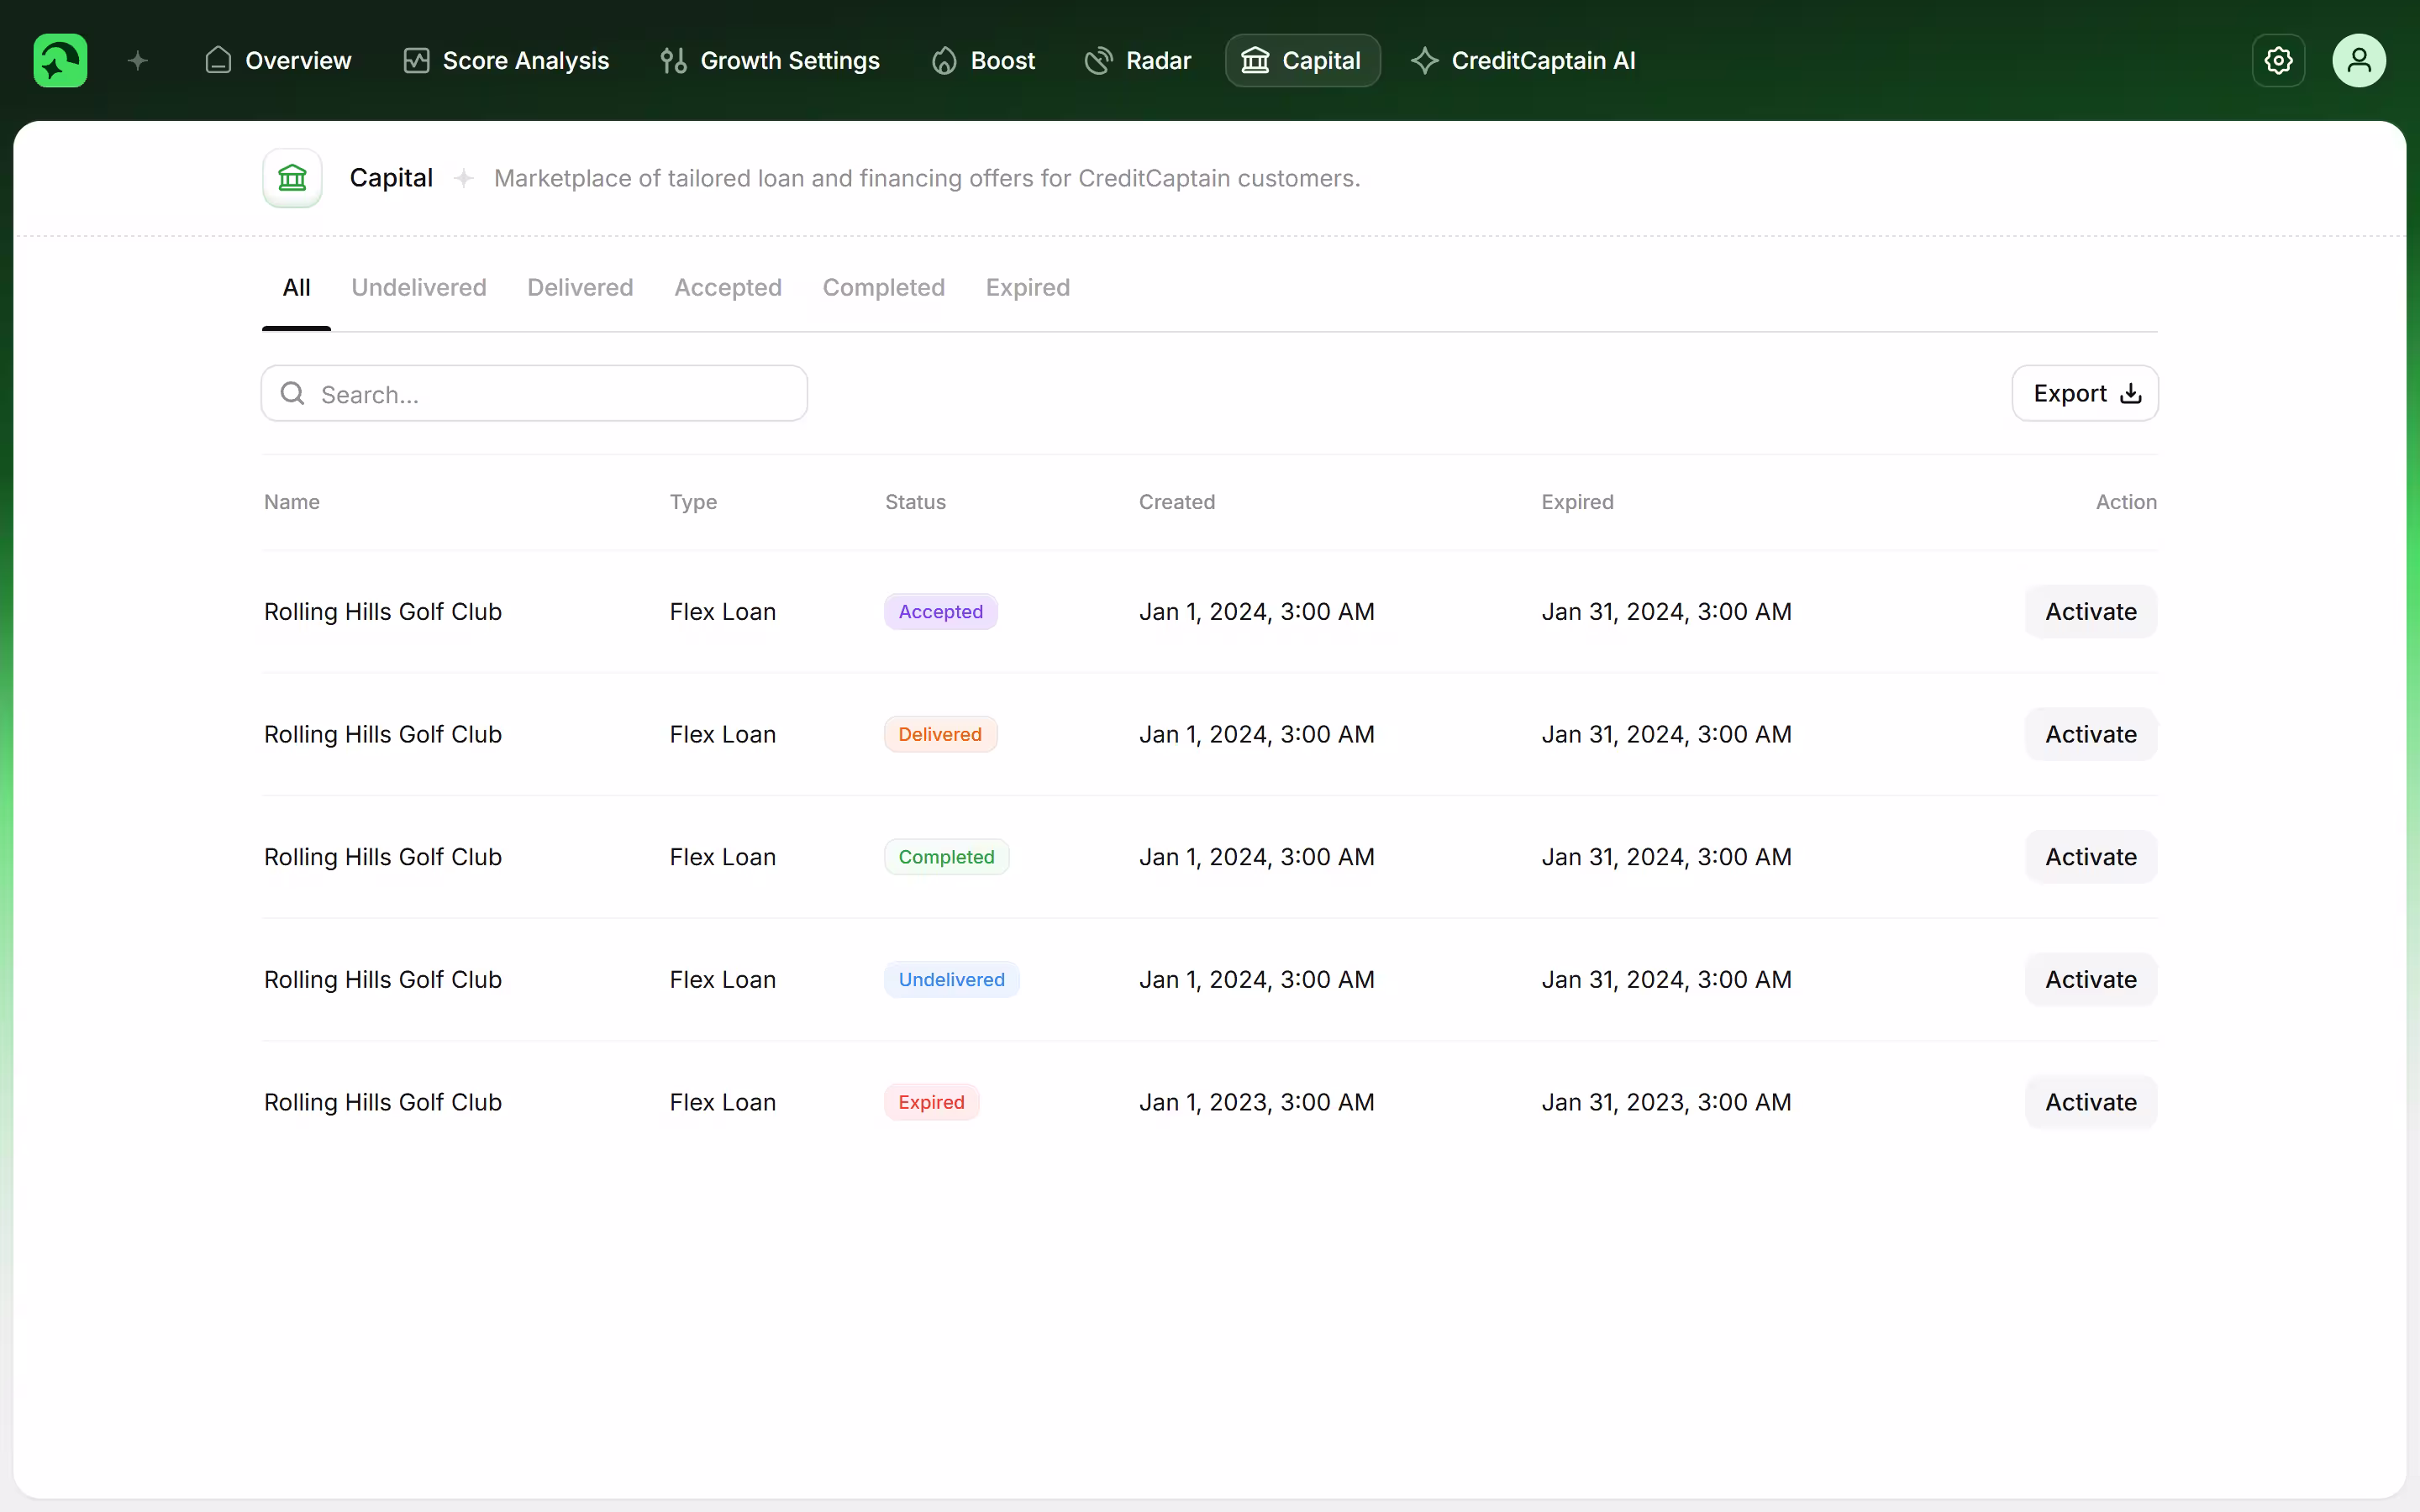This screenshot has width=2420, height=1512.
Task: Activate the Delivered Flex Loan offer
Action: coord(2091,735)
